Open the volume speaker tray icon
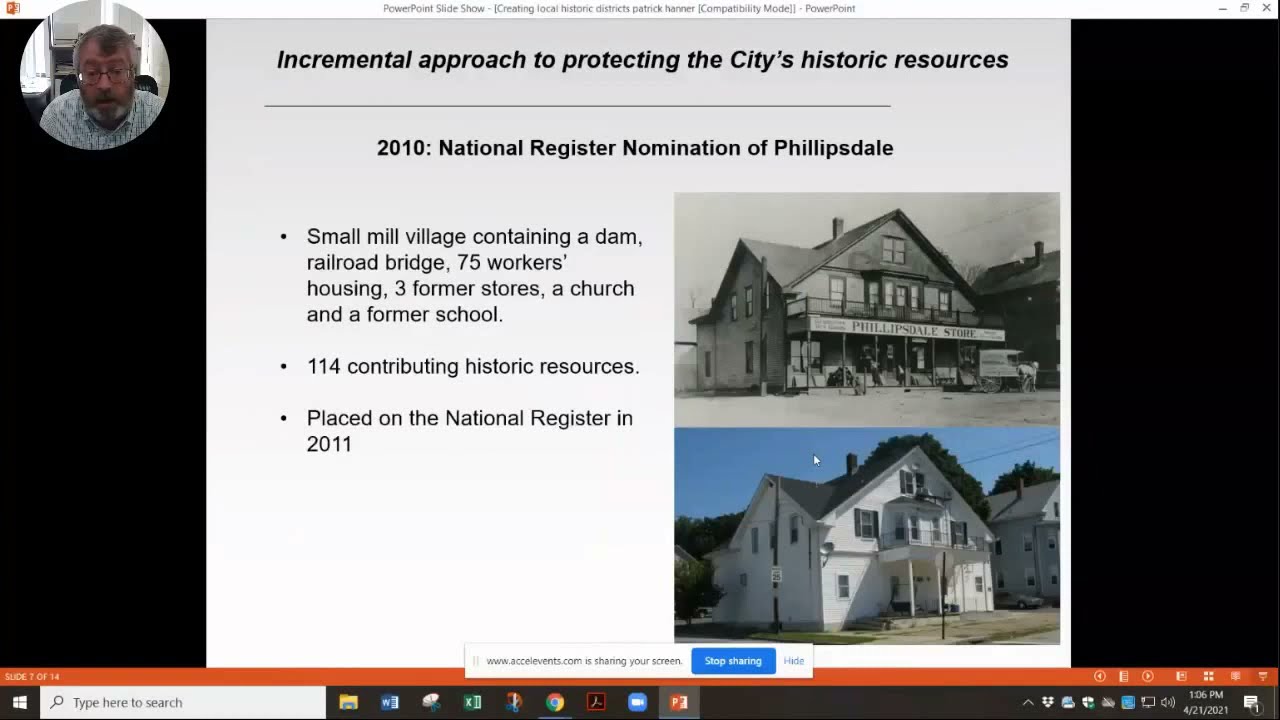This screenshot has height=720, width=1280. pyautogui.click(x=1168, y=702)
